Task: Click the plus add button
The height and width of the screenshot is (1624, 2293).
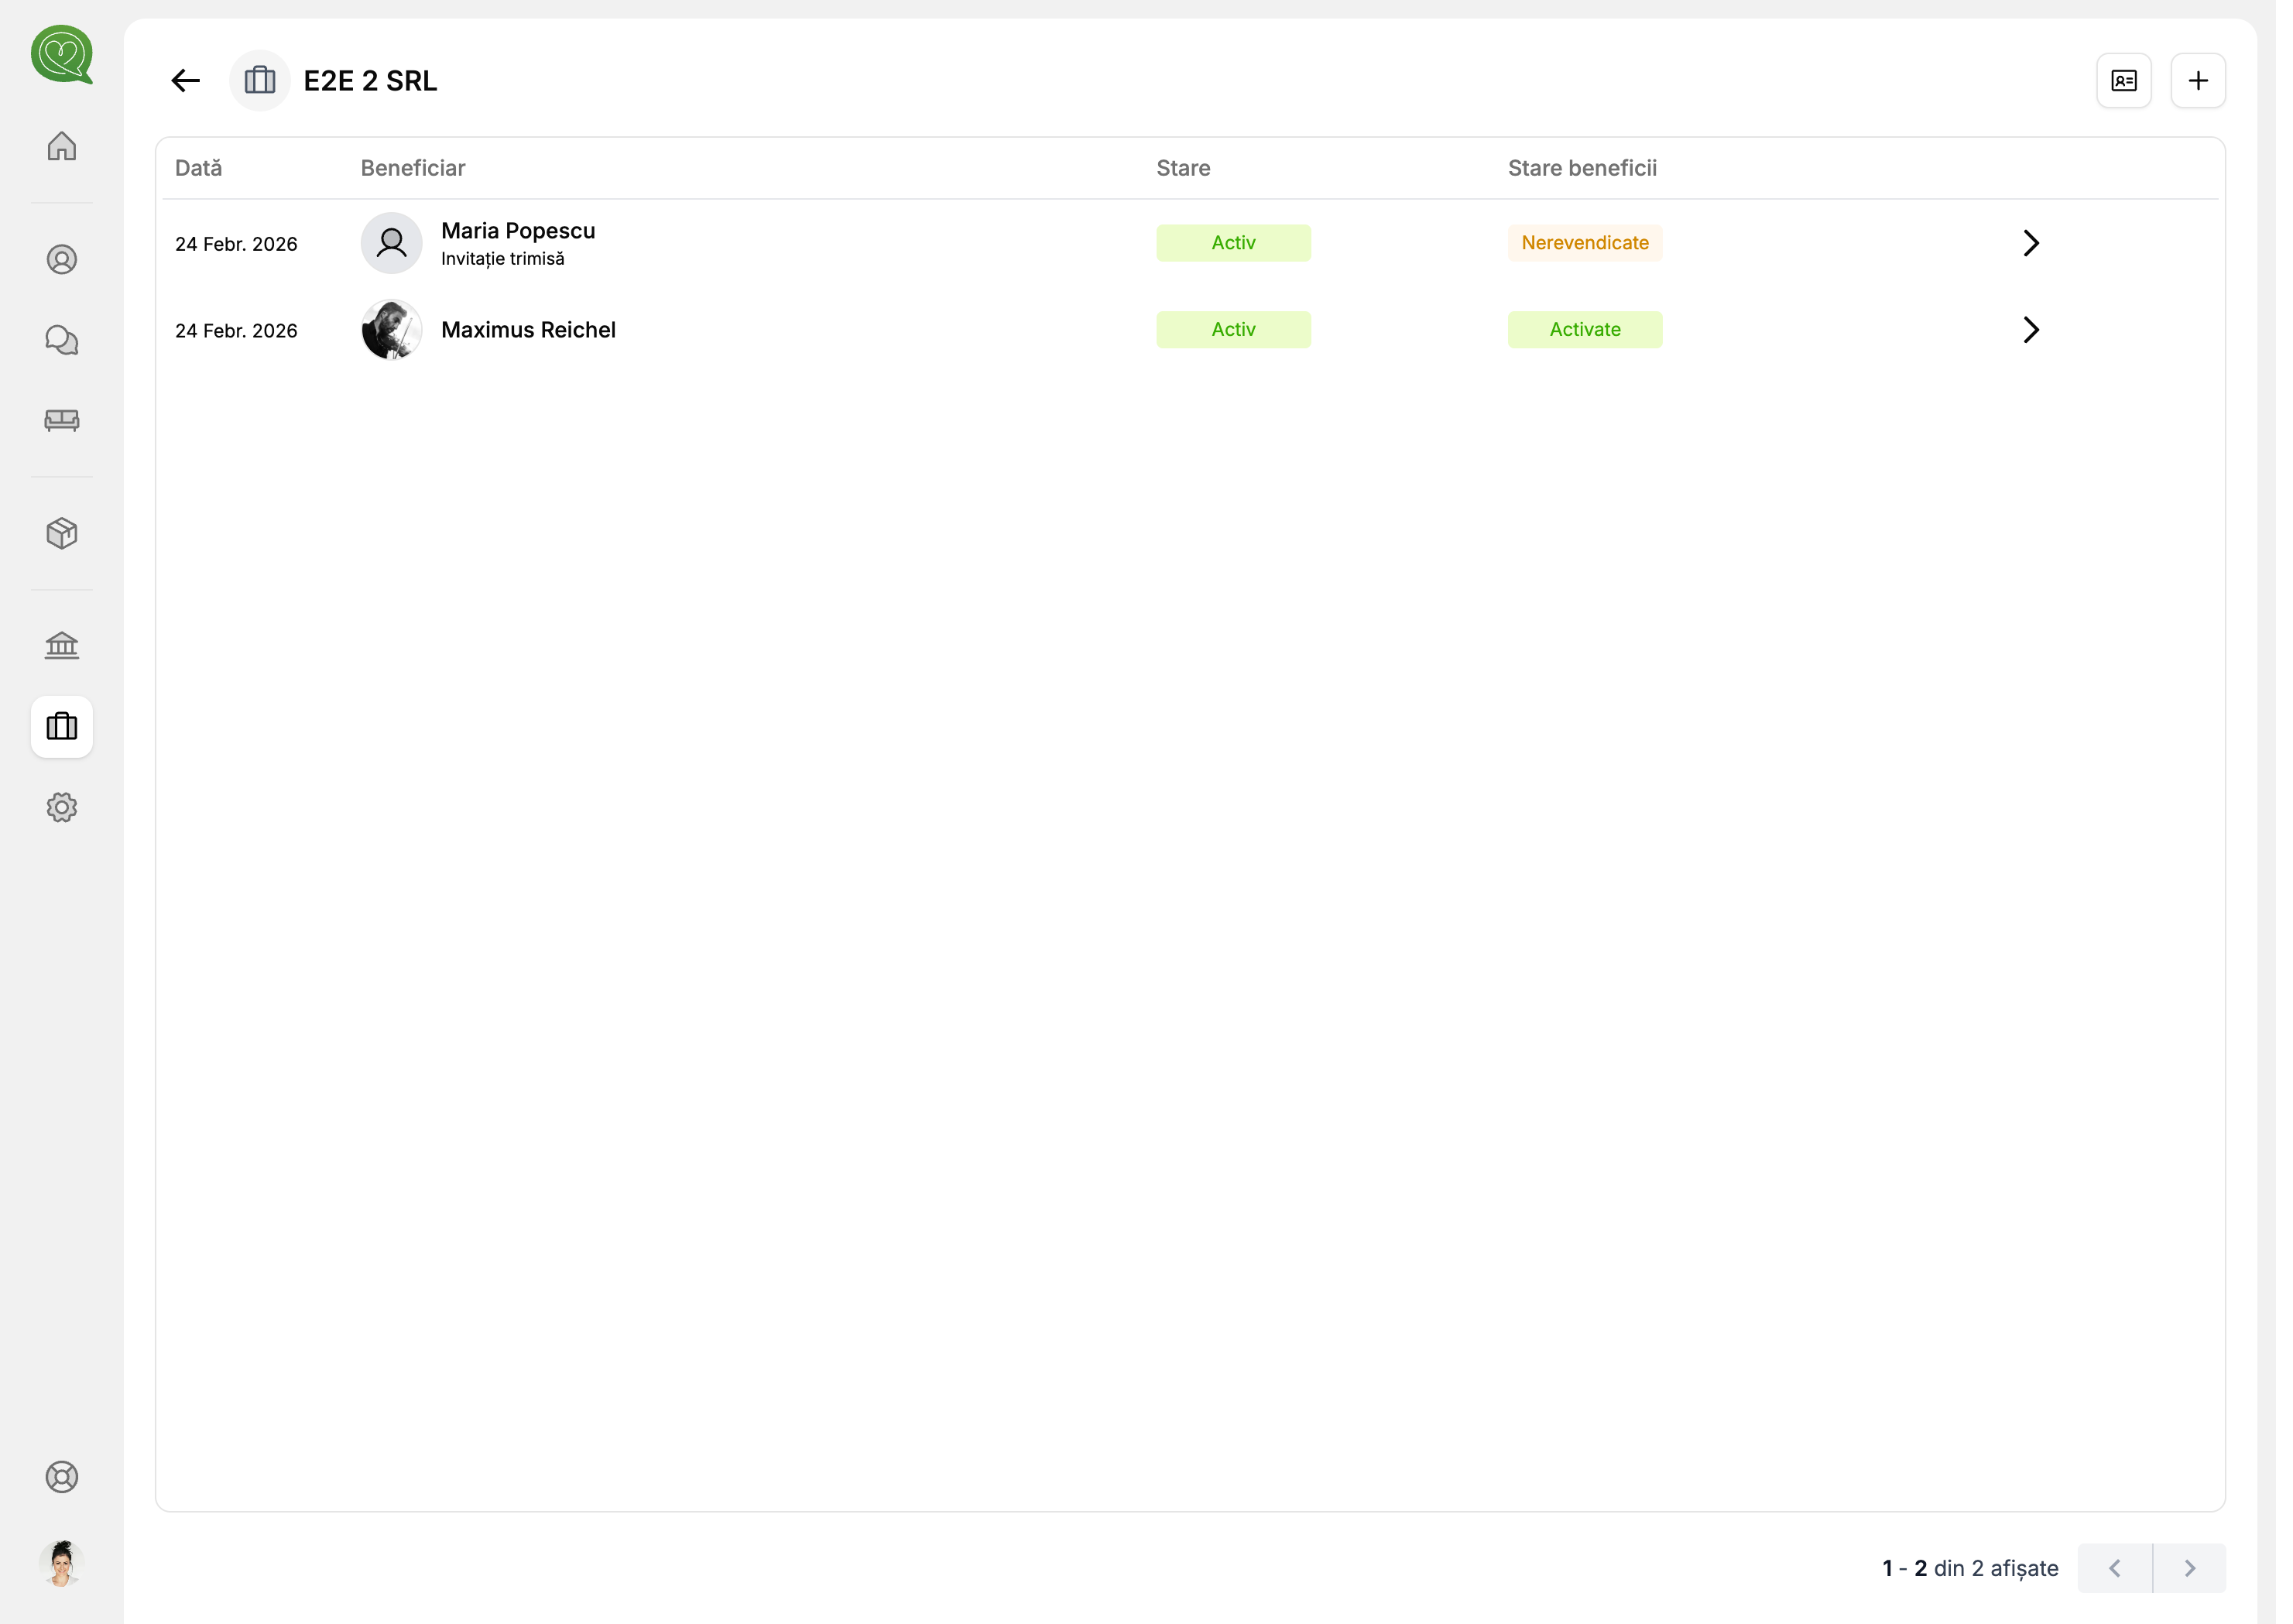Action: [2198, 81]
